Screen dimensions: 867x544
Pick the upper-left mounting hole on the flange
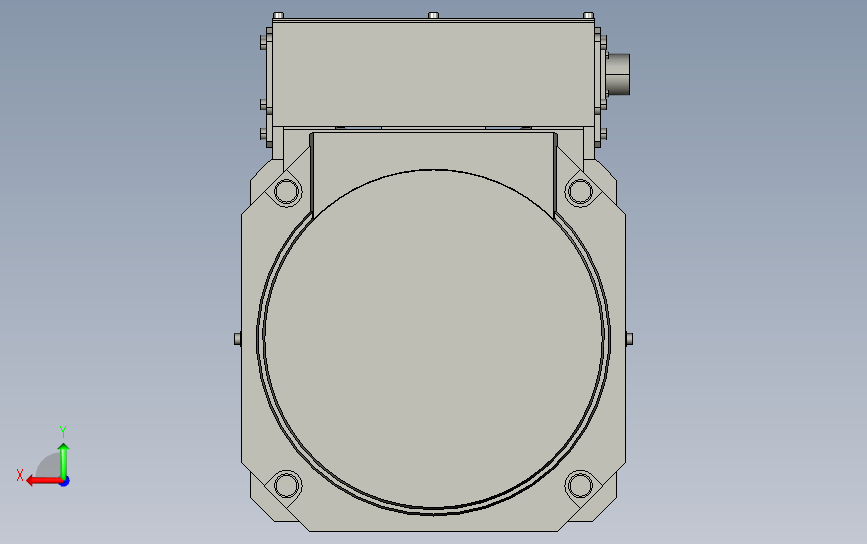[x=287, y=192]
